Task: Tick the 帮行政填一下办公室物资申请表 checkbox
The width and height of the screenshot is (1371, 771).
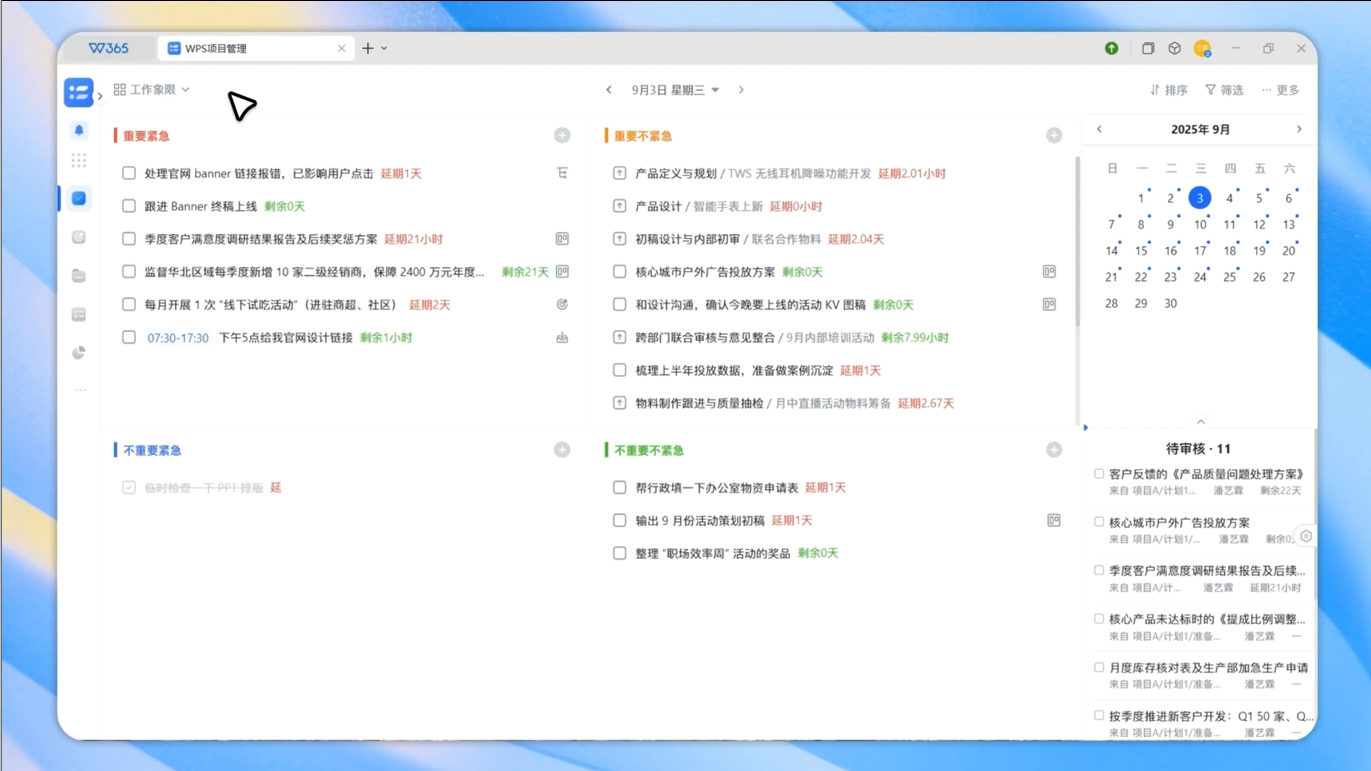Action: tap(620, 488)
